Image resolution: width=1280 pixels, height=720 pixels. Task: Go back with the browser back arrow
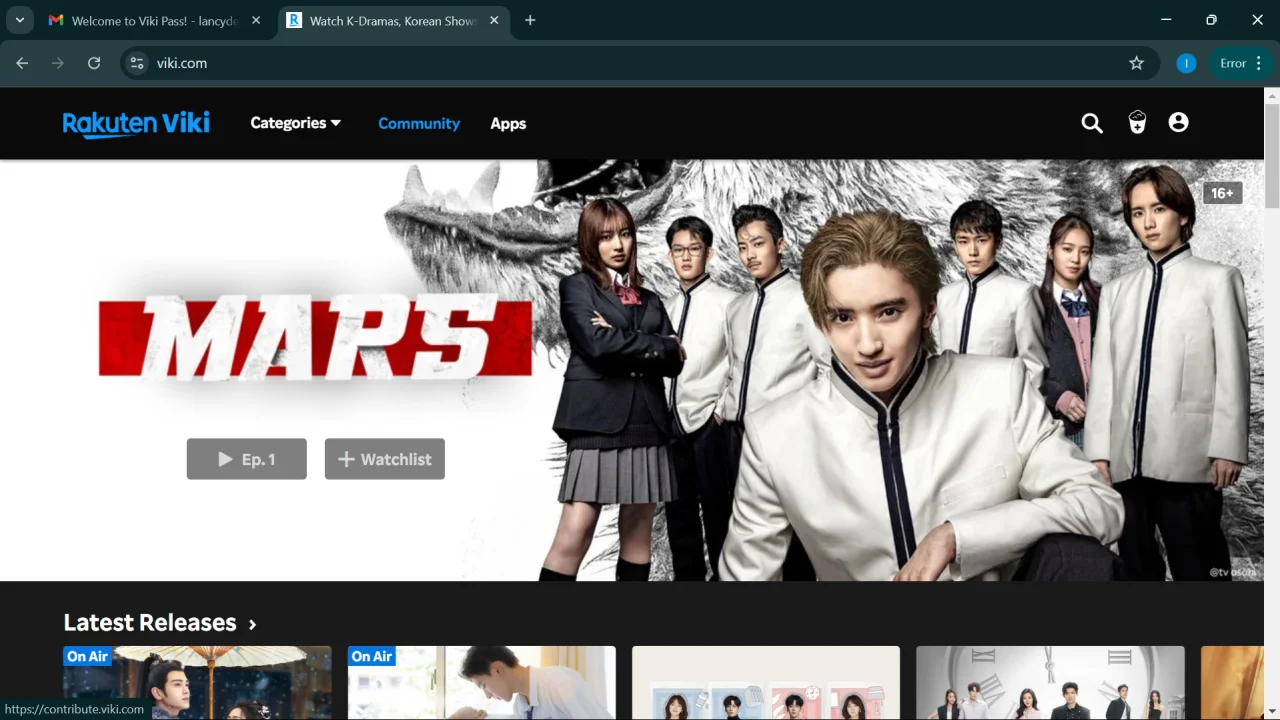coord(22,63)
